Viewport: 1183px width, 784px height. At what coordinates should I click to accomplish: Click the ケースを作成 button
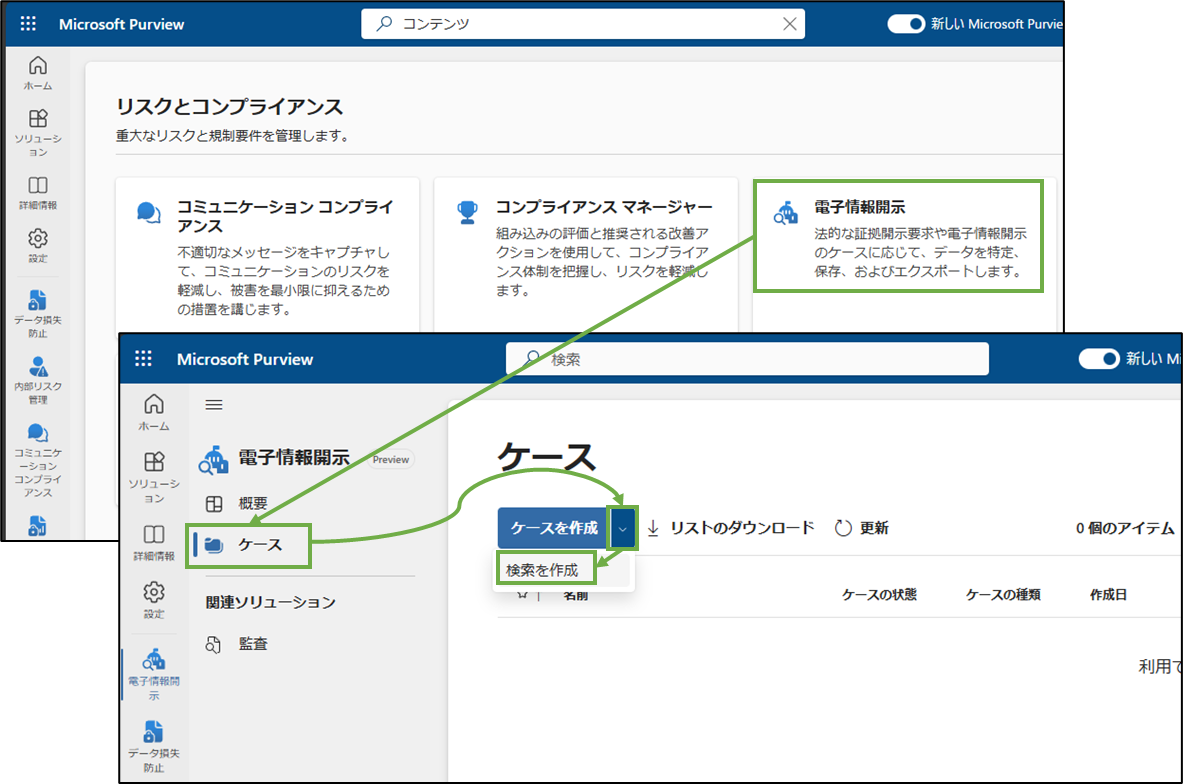[554, 528]
